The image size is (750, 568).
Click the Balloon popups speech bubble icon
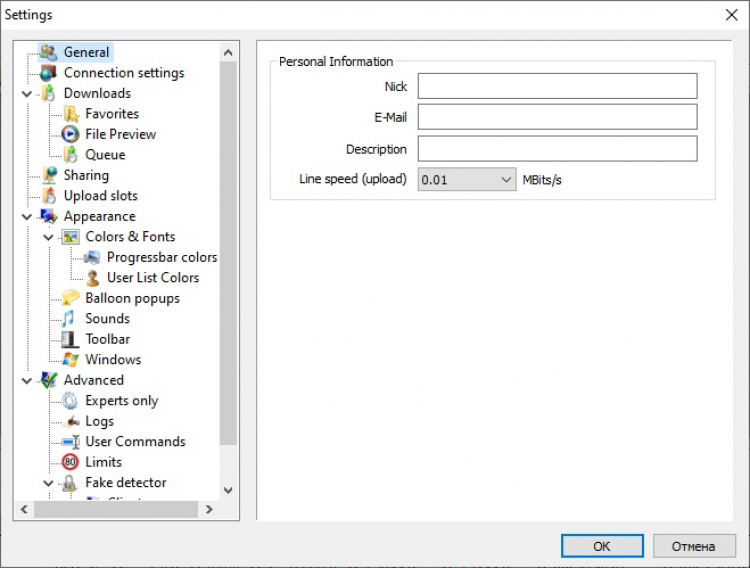pos(70,298)
